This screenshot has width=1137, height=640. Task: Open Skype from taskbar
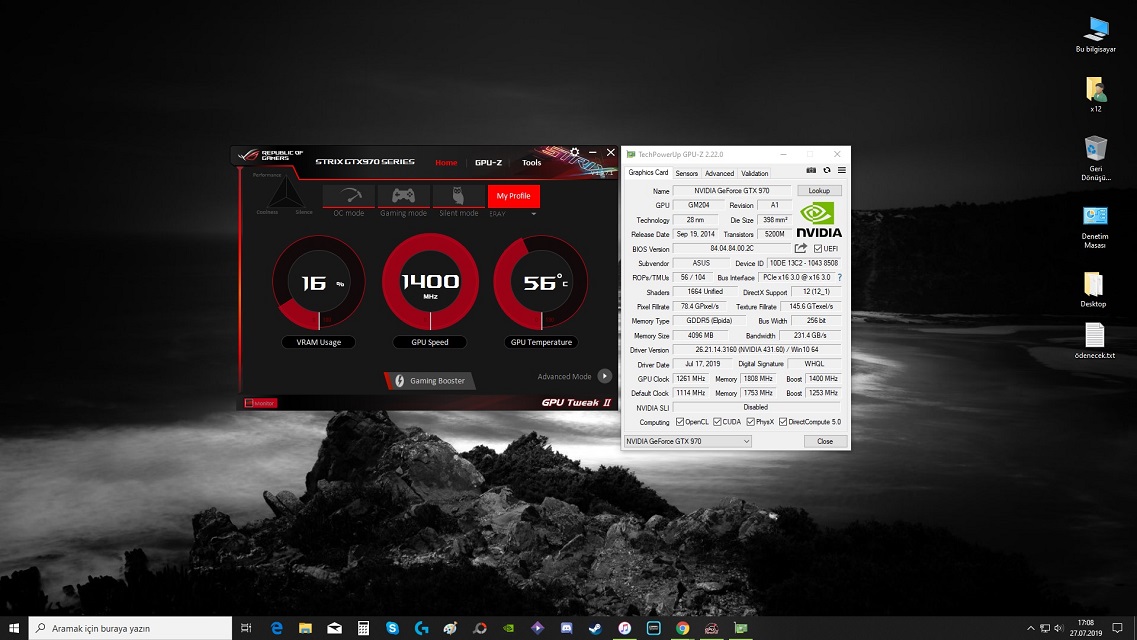(392, 628)
